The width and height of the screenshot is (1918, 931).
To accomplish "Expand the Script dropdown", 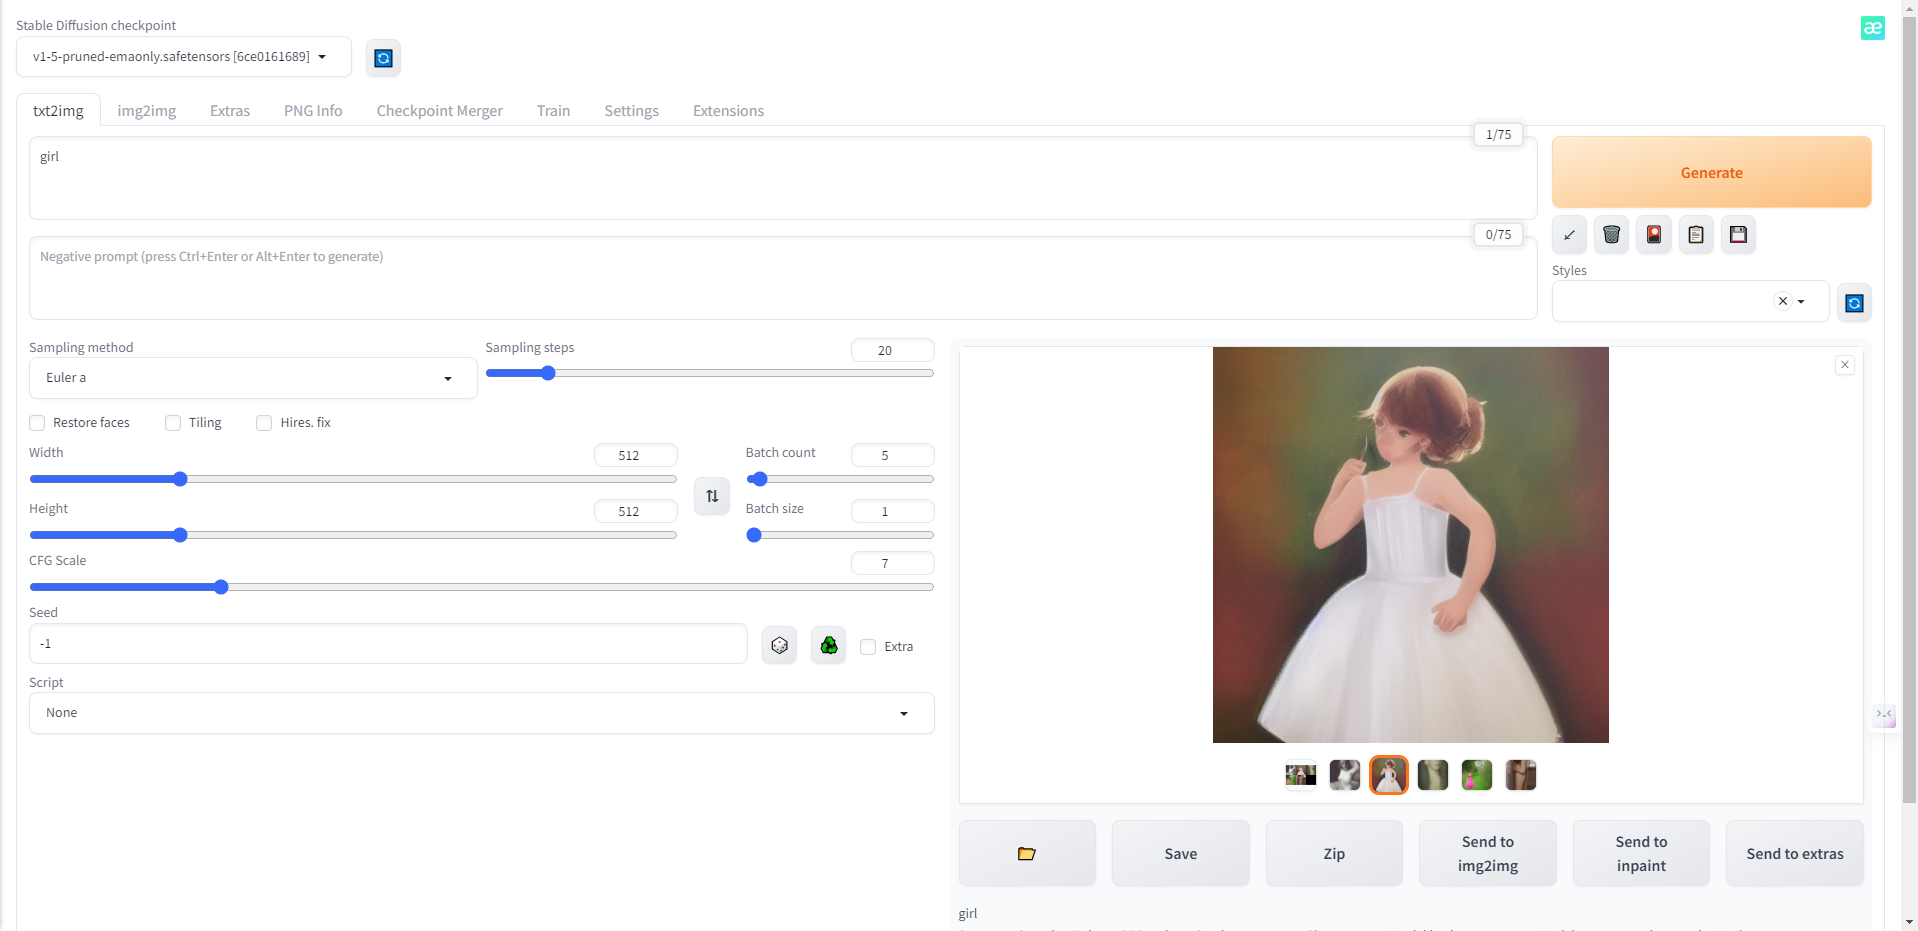I will (x=482, y=713).
